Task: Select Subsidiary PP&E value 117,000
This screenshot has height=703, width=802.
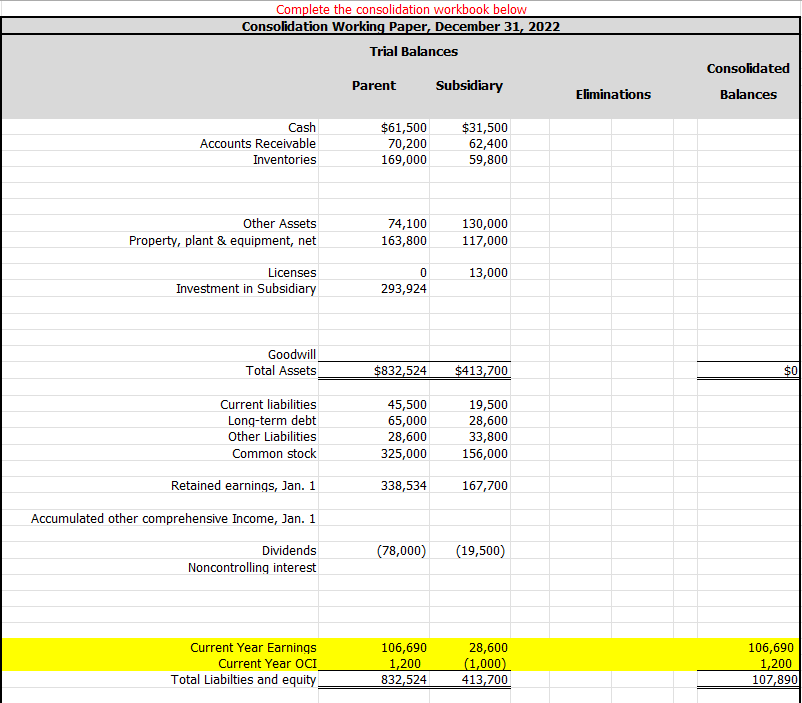Action: pos(484,240)
